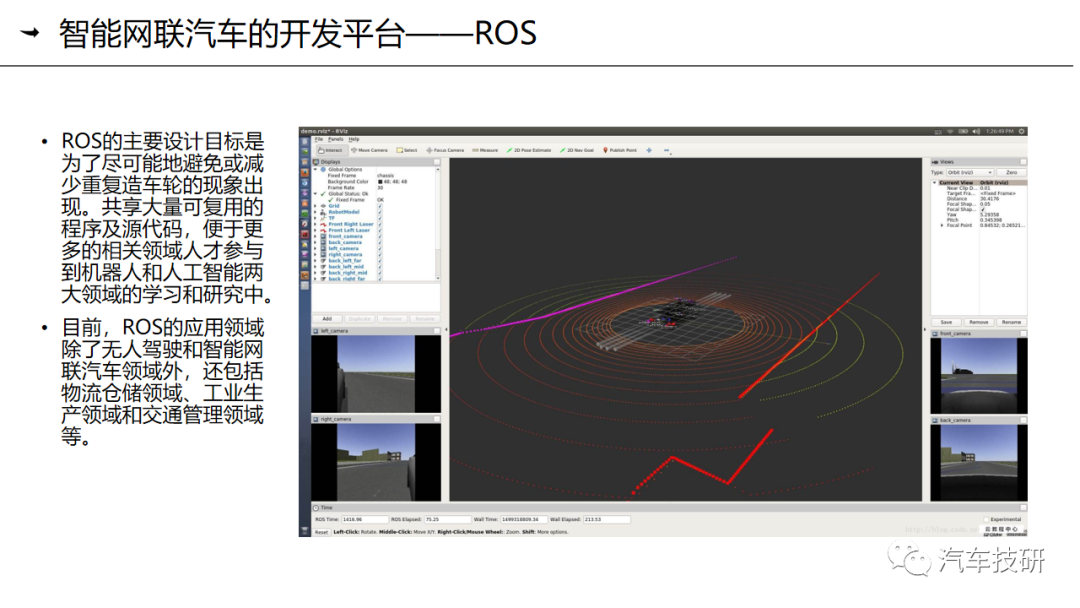The height and width of the screenshot is (608, 1080).
Task: Click the Reset button at bottom left
Action: [322, 532]
